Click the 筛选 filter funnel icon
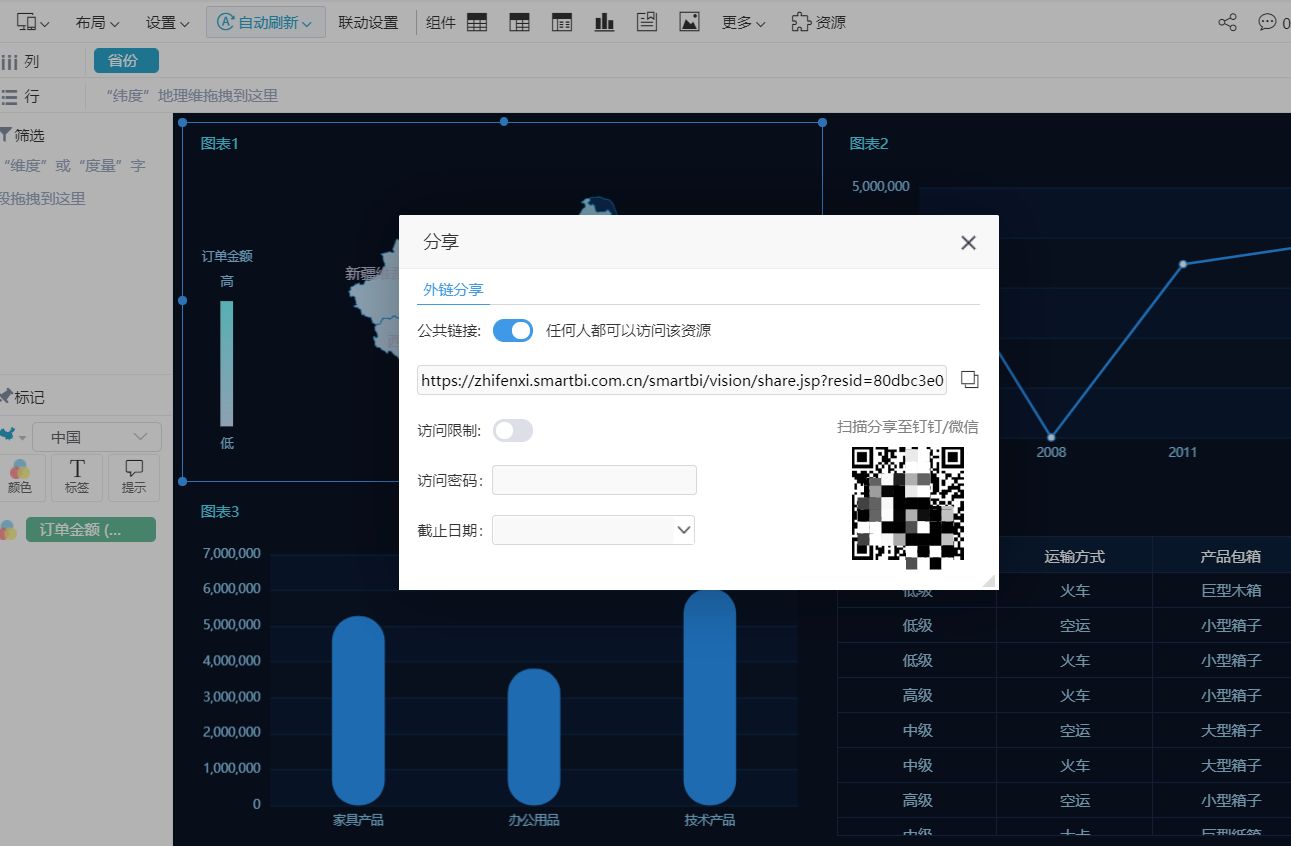The image size is (1291, 846). [5, 135]
